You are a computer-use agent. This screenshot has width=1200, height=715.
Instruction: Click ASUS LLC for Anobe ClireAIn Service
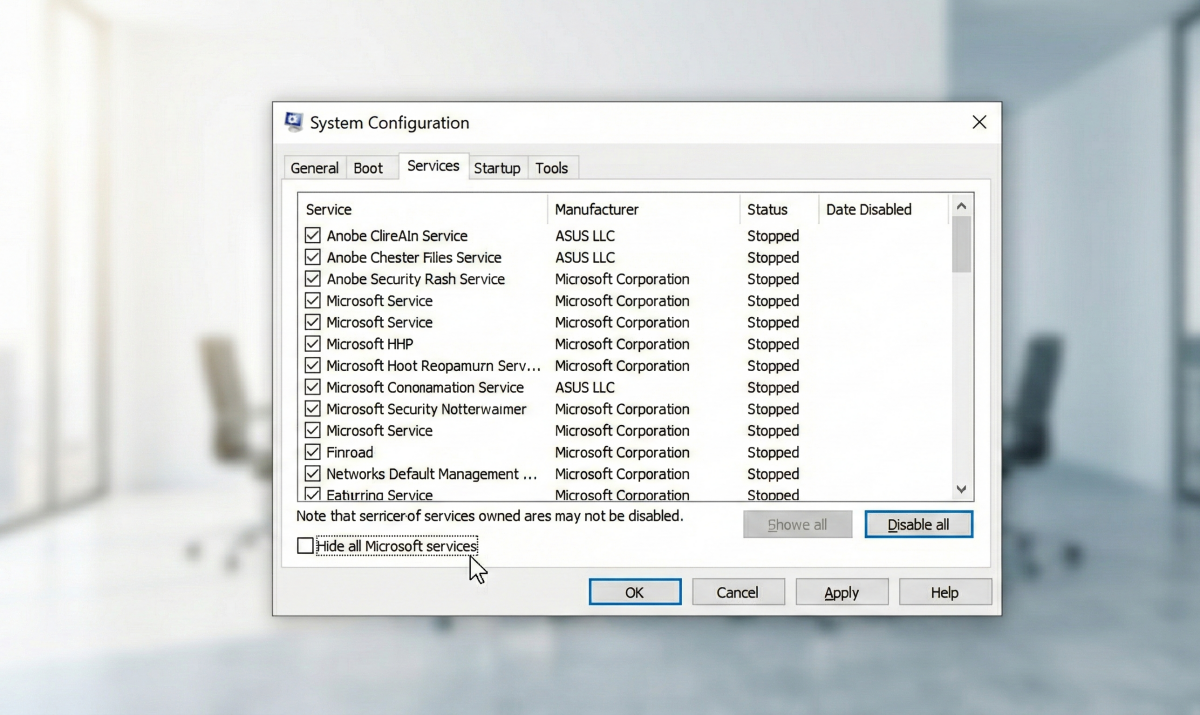pyautogui.click(x=585, y=236)
